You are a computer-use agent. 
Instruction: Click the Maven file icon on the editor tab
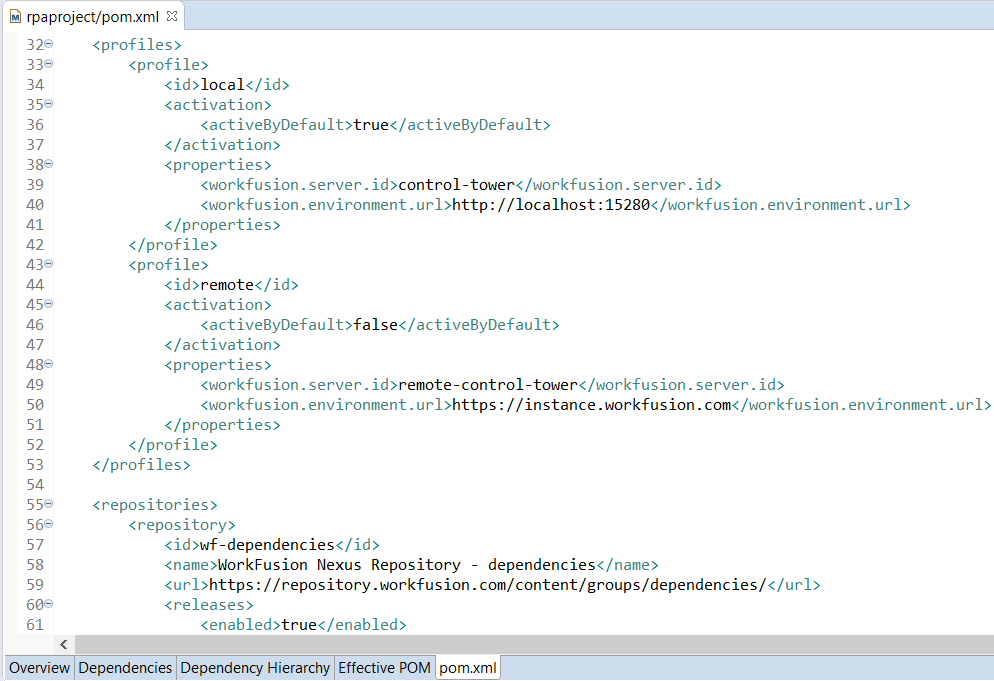pyautogui.click(x=15, y=17)
